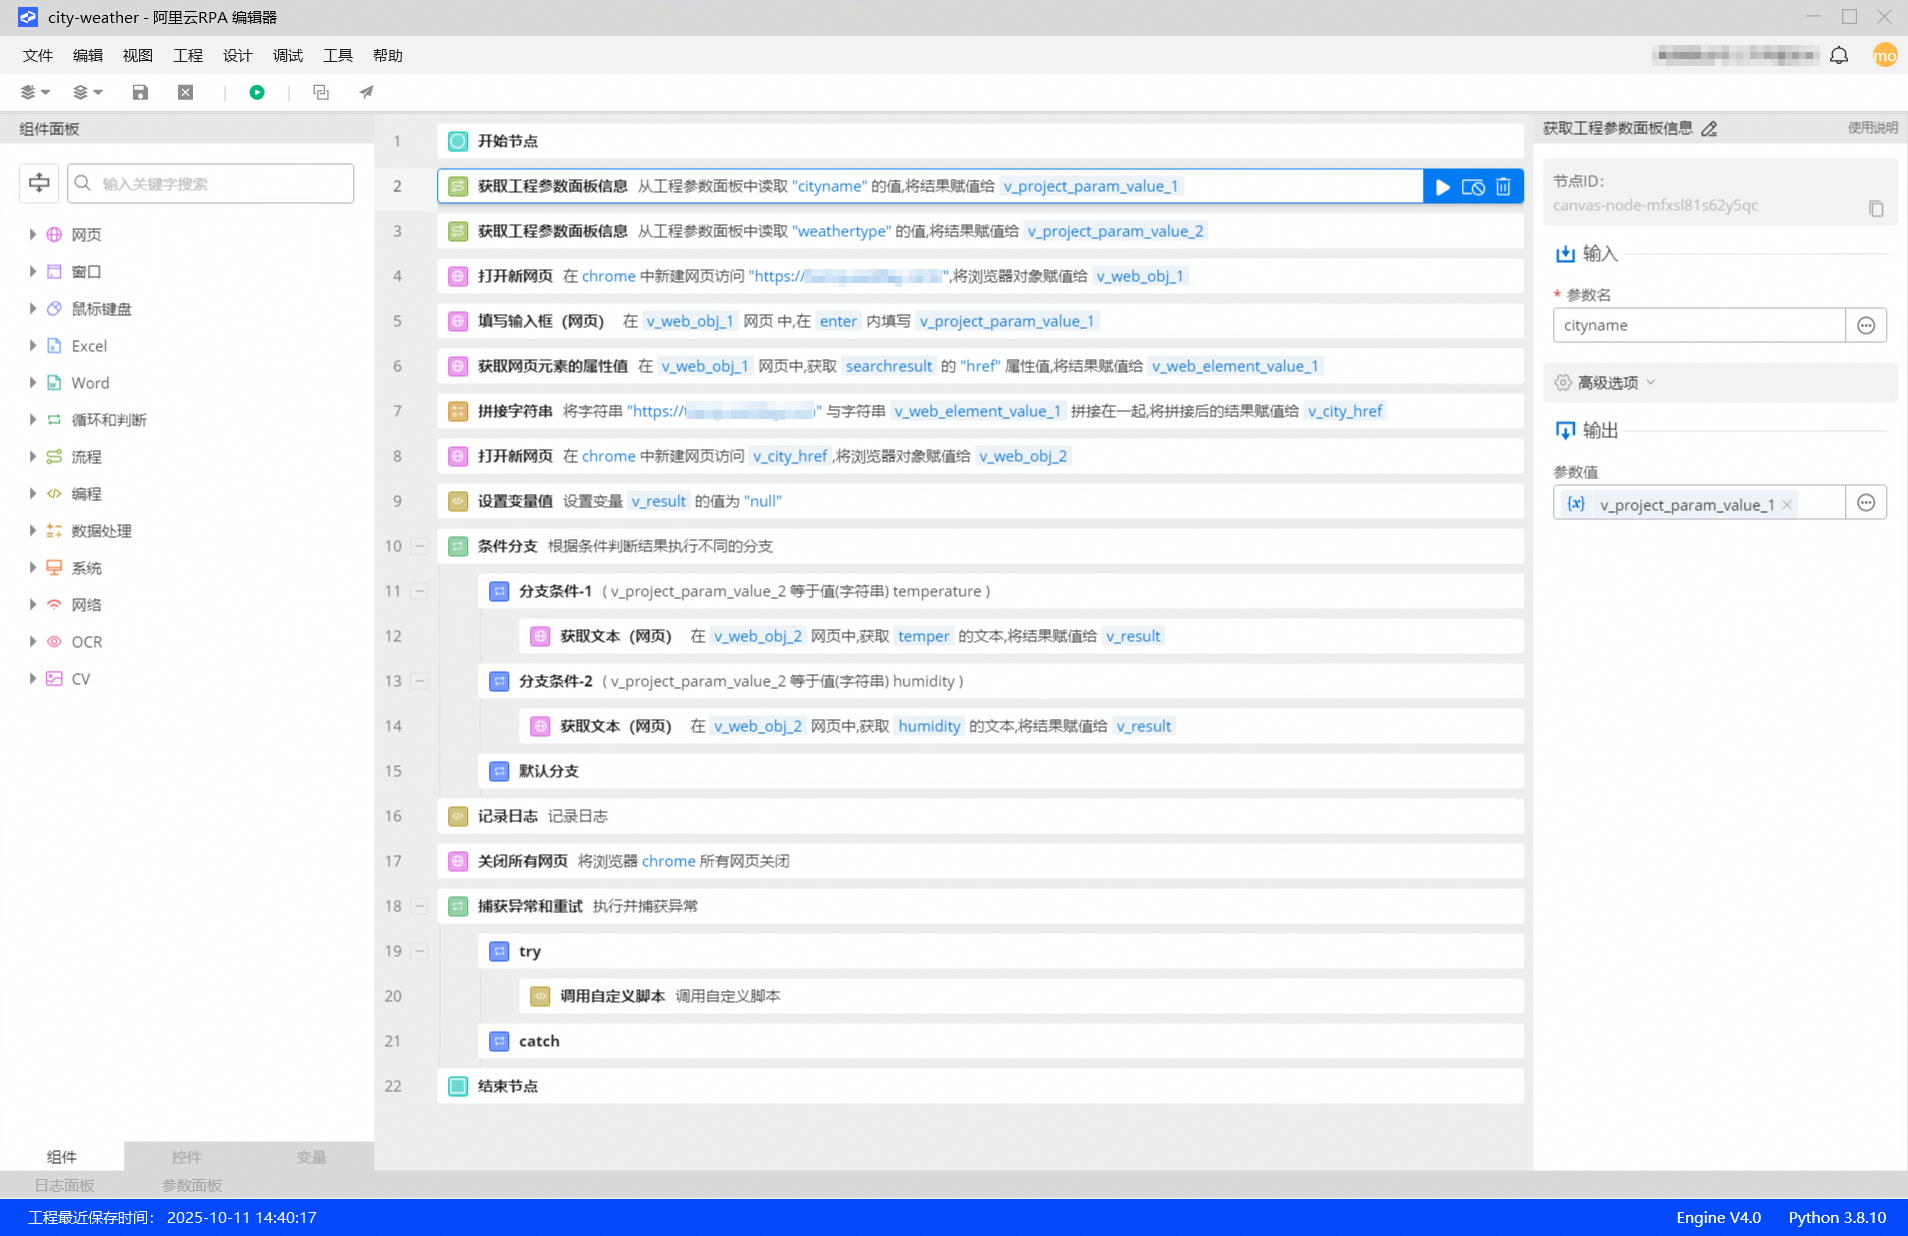Run from step 2 using the white play icon
Screen dimensions: 1908x1236
tap(1443, 187)
